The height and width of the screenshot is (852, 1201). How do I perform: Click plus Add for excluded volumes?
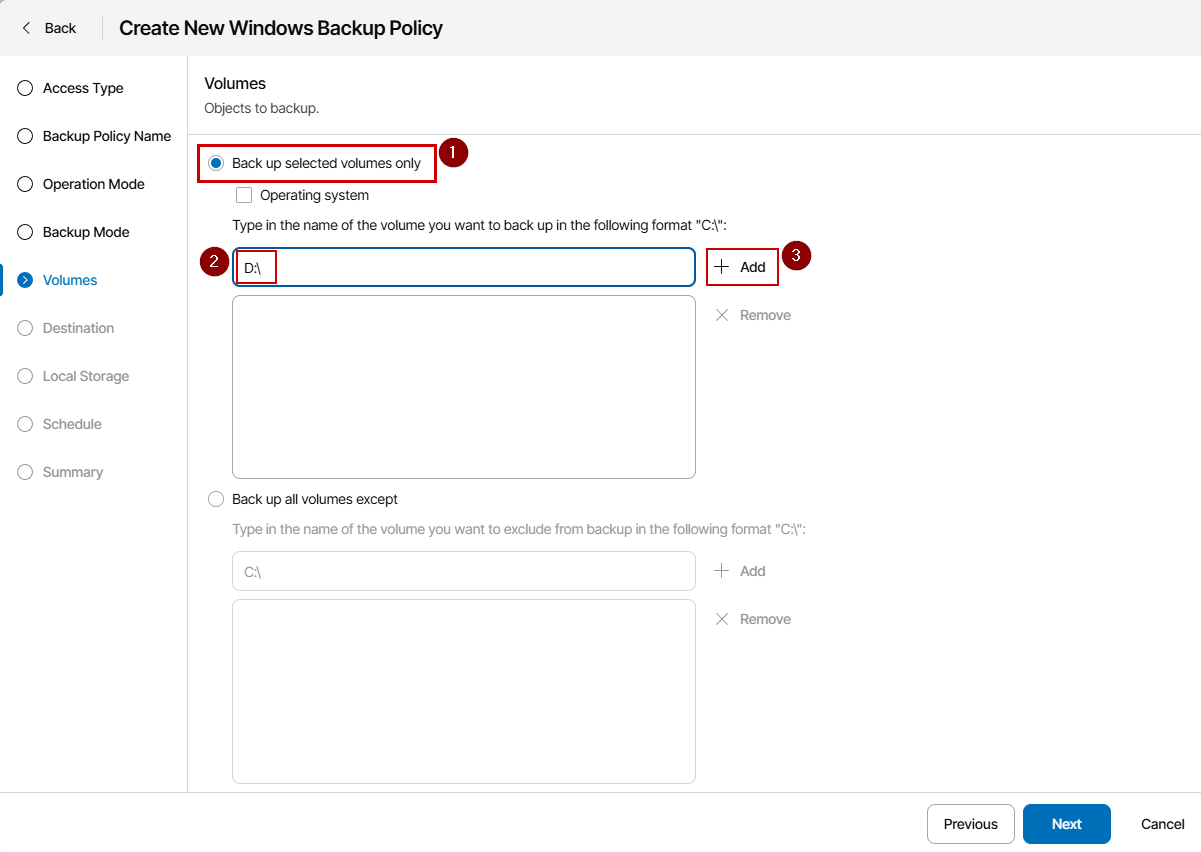pyautogui.click(x=740, y=571)
